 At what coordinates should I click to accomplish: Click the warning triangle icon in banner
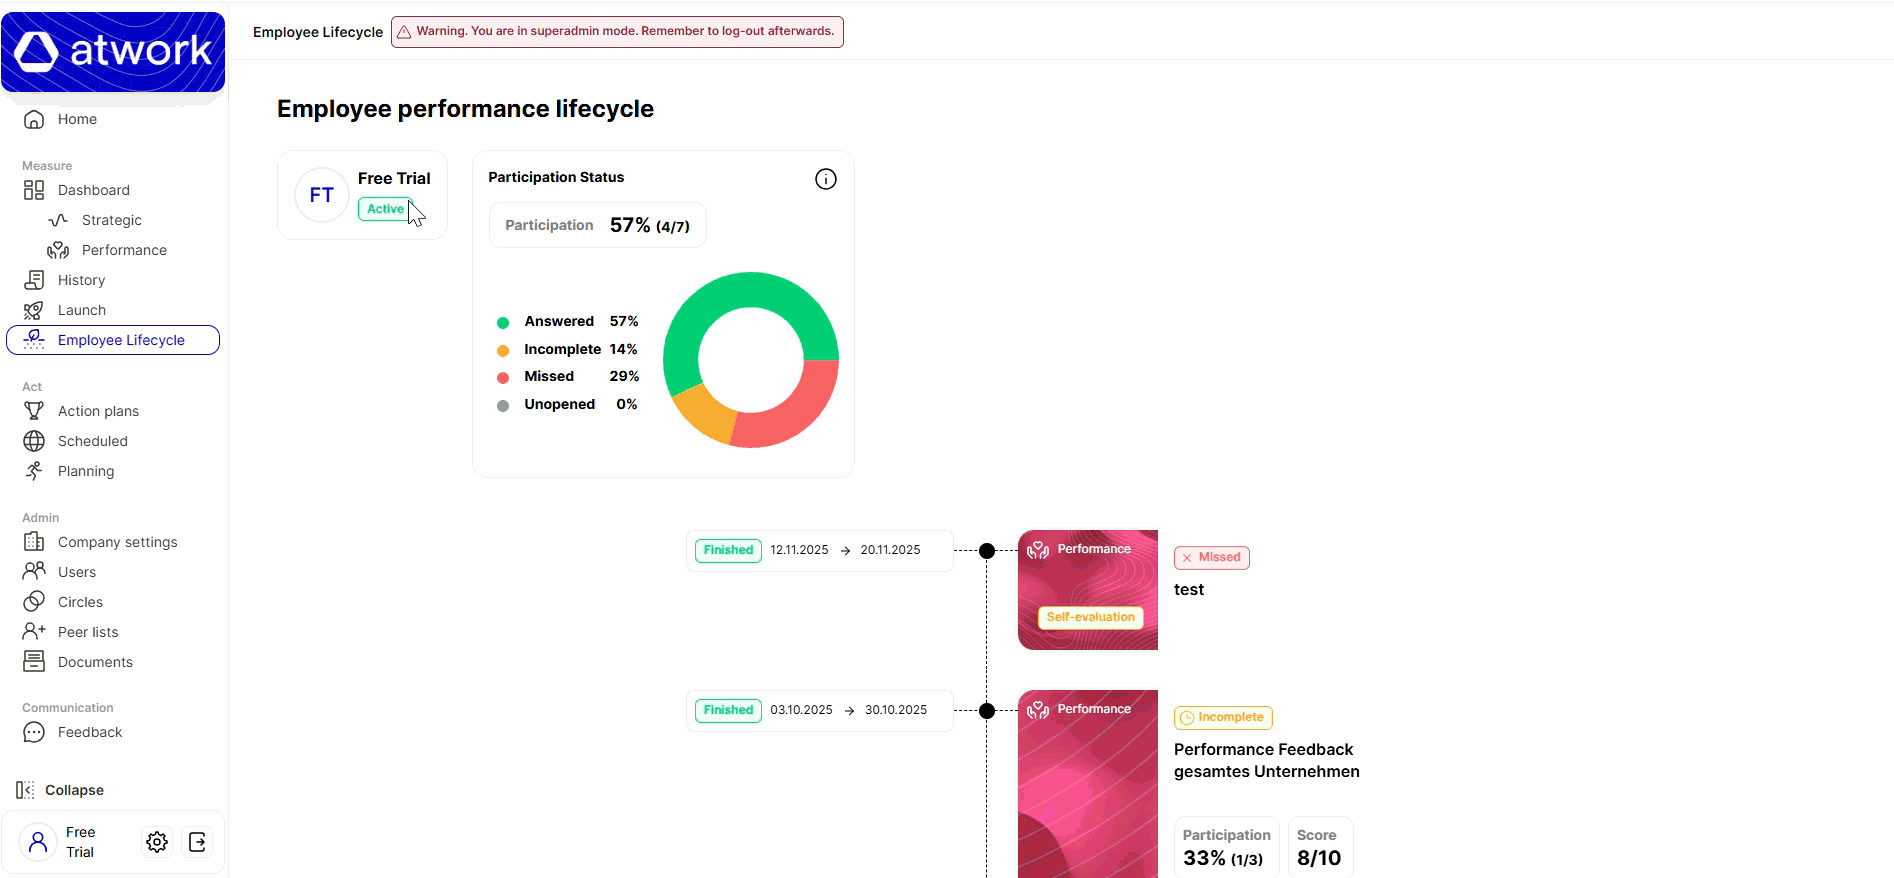coord(404,32)
